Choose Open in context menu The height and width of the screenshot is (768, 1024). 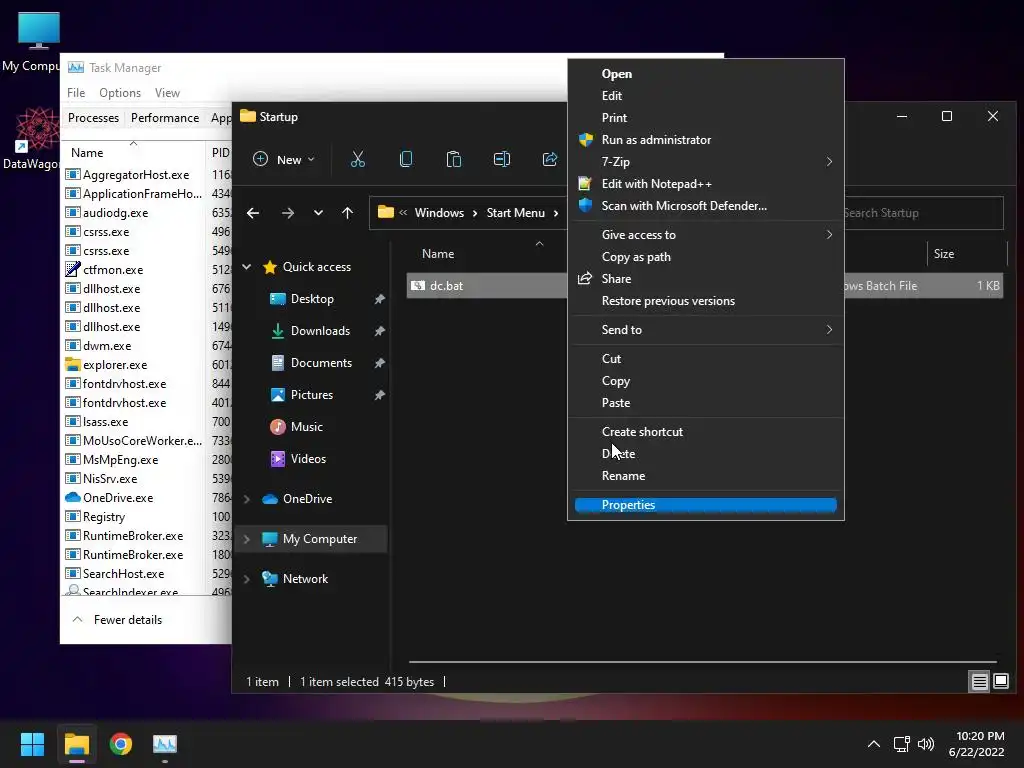click(x=705, y=74)
